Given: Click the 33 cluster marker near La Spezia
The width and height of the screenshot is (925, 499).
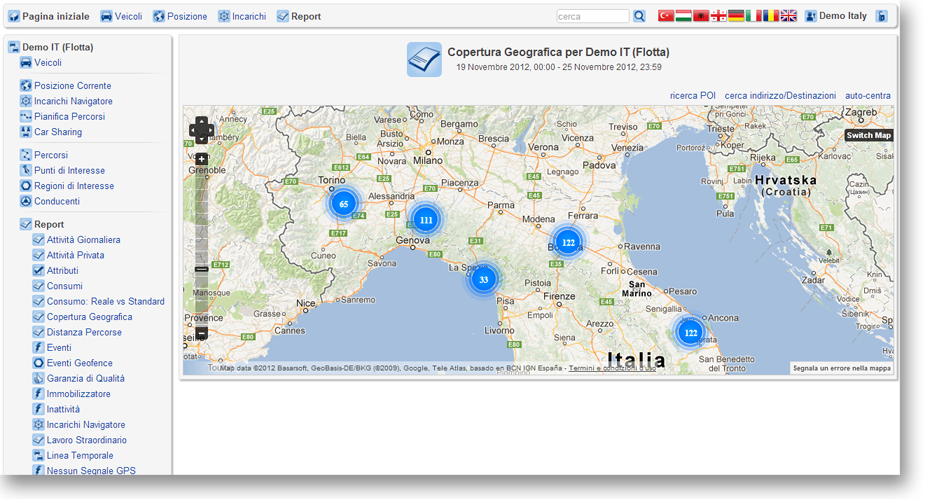Looking at the screenshot, I should point(484,279).
